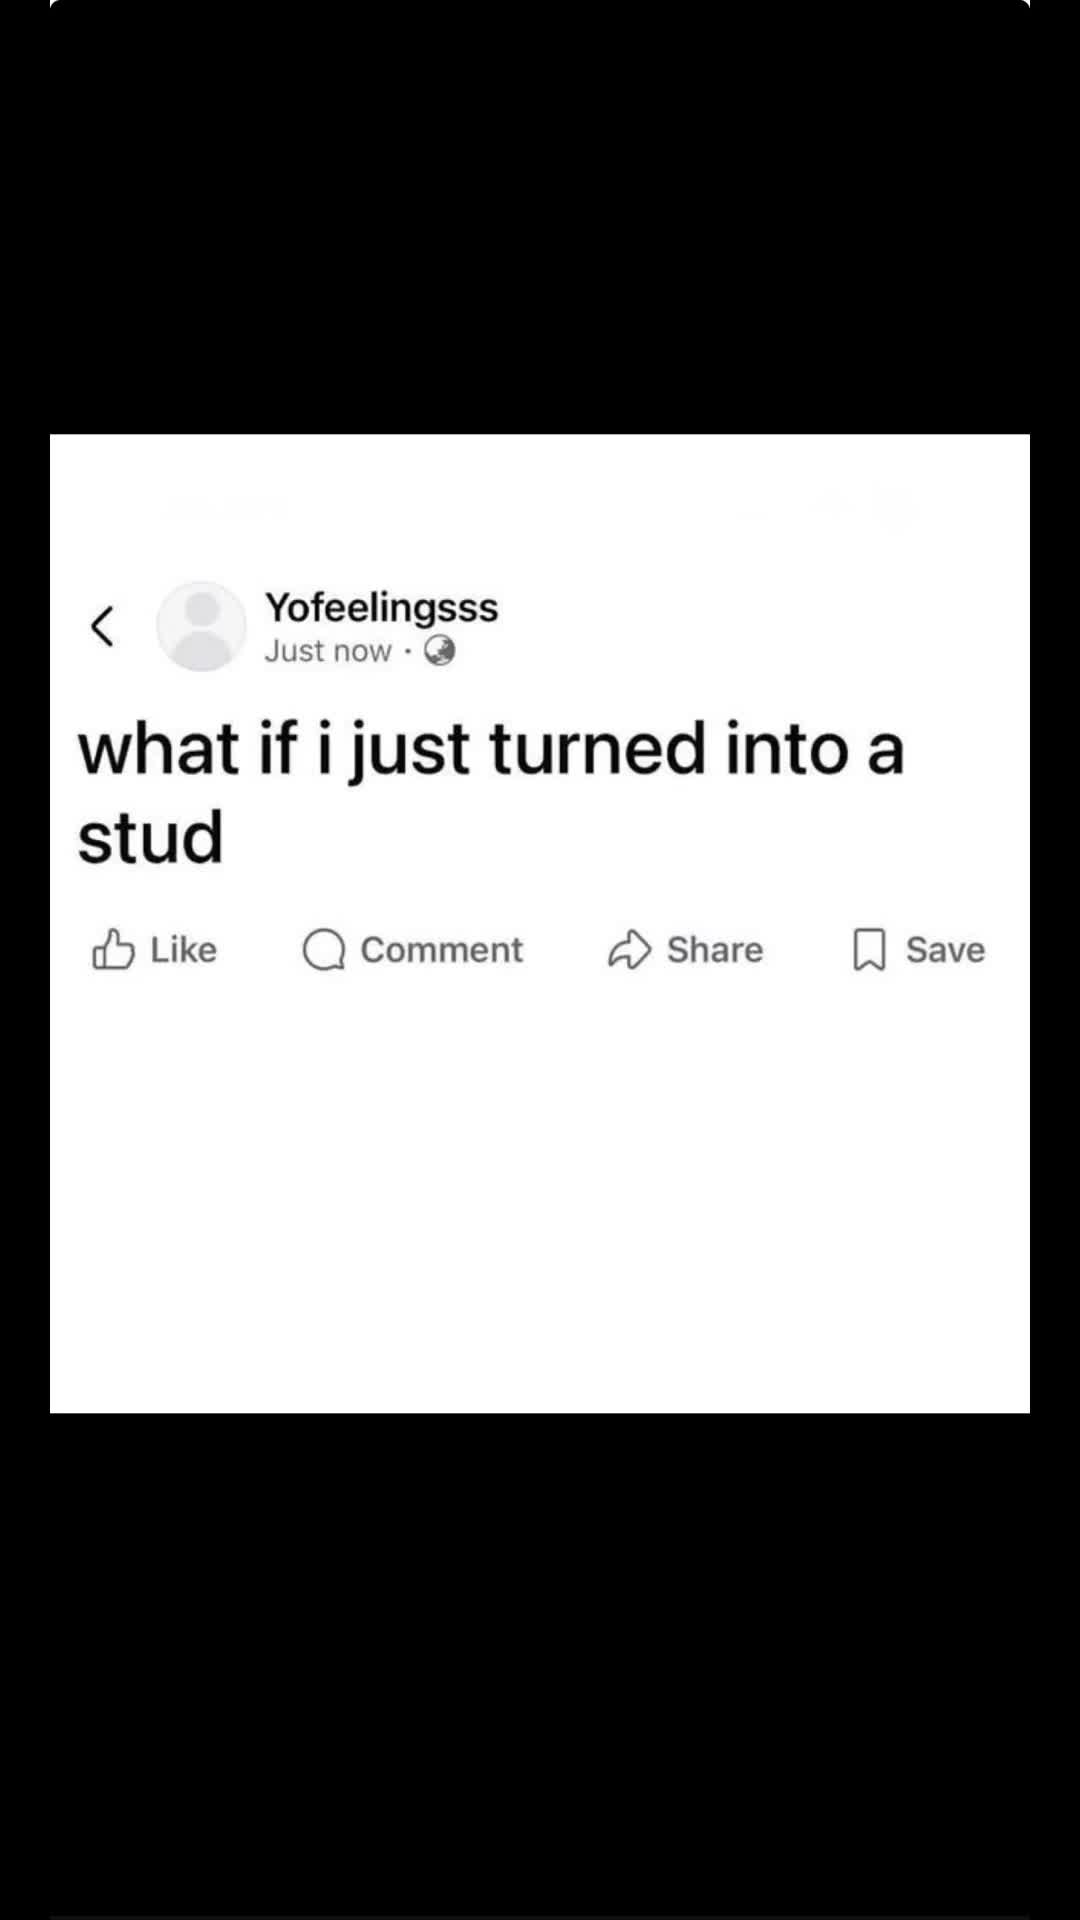1080x1920 pixels.
Task: Click the bookmark Save icon
Action: point(869,950)
